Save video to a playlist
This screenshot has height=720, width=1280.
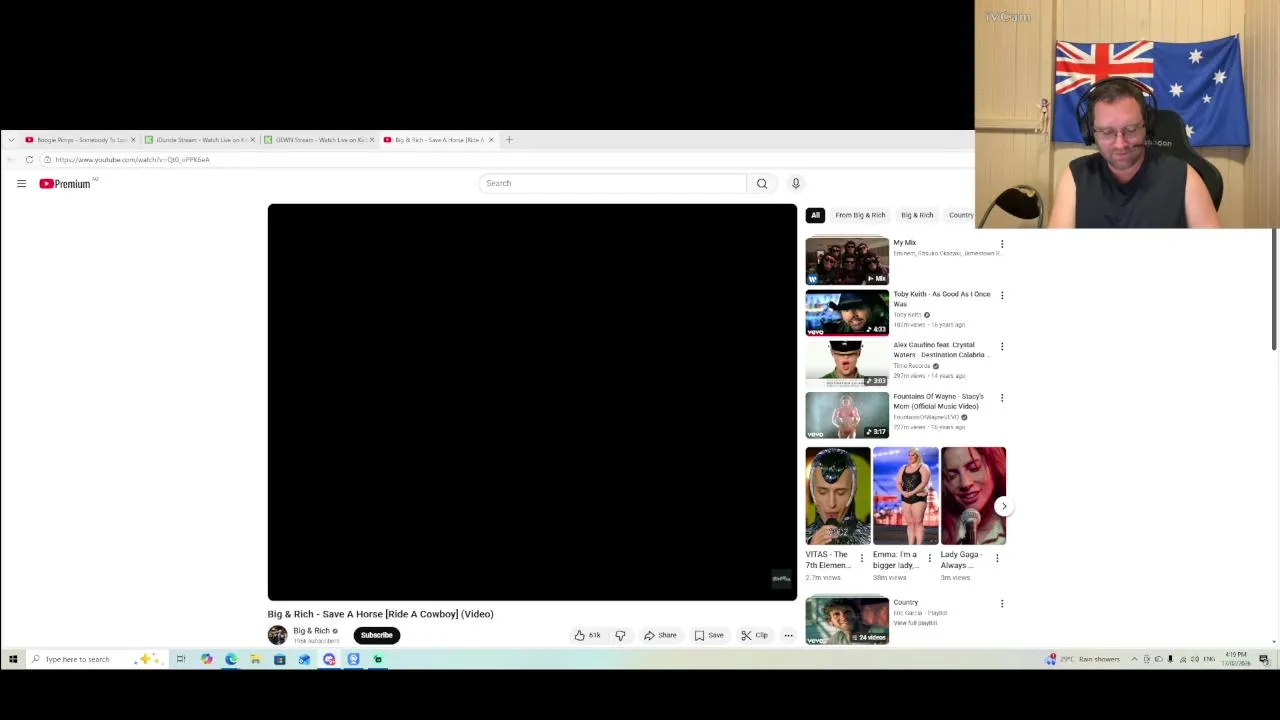click(709, 635)
